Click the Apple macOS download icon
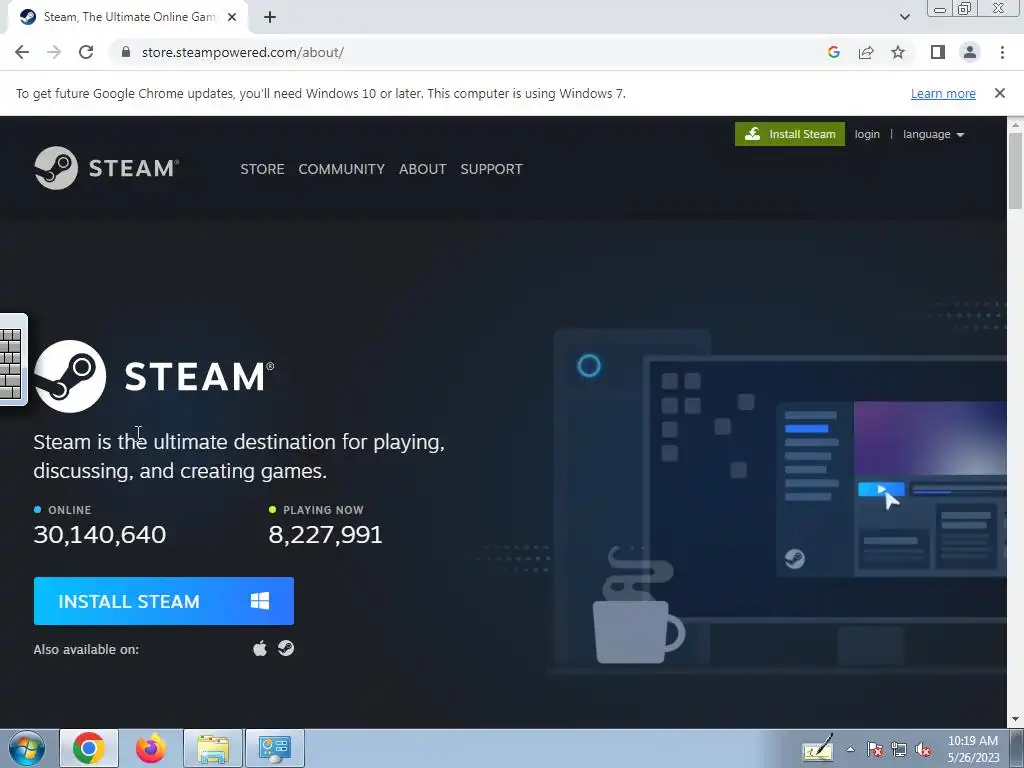Viewport: 1024px width, 768px height. click(x=260, y=648)
